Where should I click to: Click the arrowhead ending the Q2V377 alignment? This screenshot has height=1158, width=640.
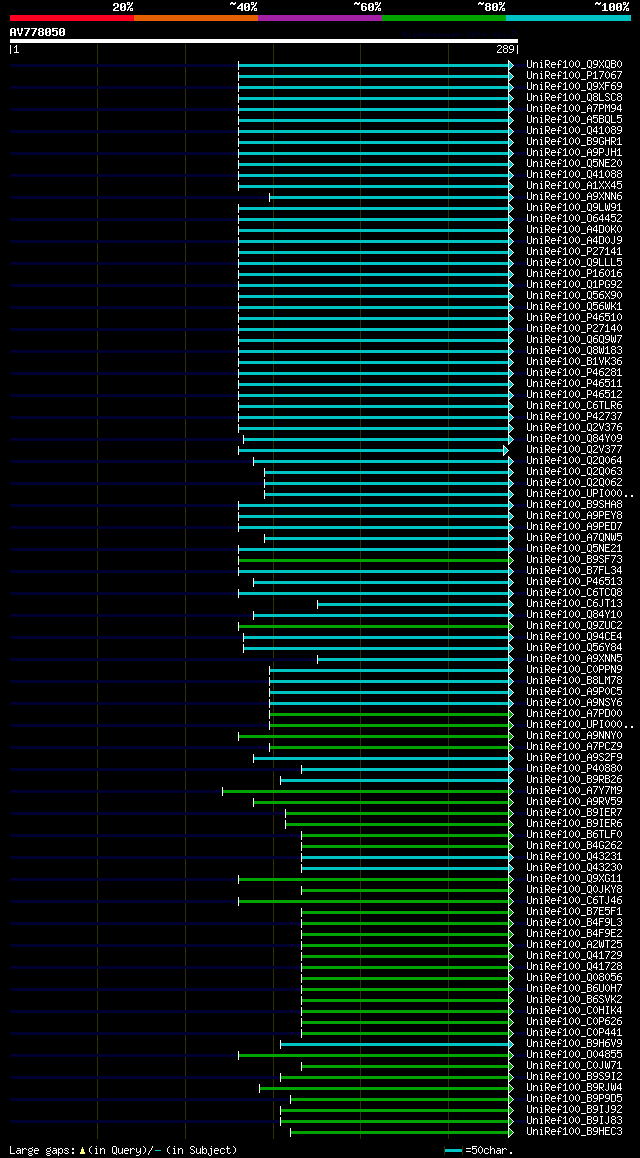(506, 450)
